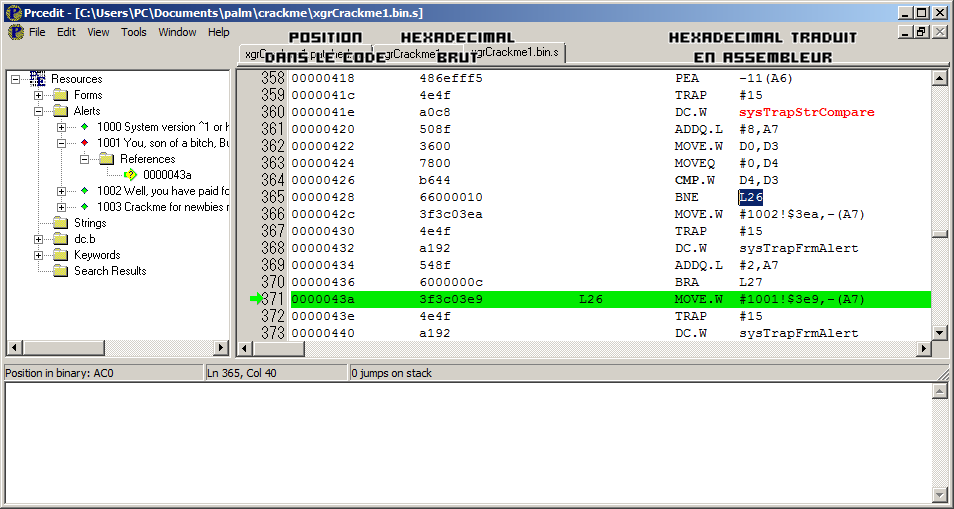Collapse alert 1001 node

coord(61,144)
